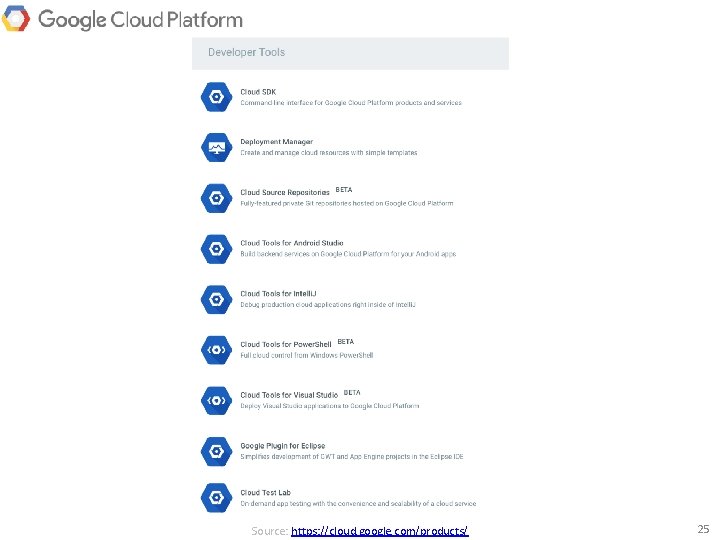Click the Google Cloud Platform title text
720x540 pixels.
pyautogui.click(x=140, y=20)
